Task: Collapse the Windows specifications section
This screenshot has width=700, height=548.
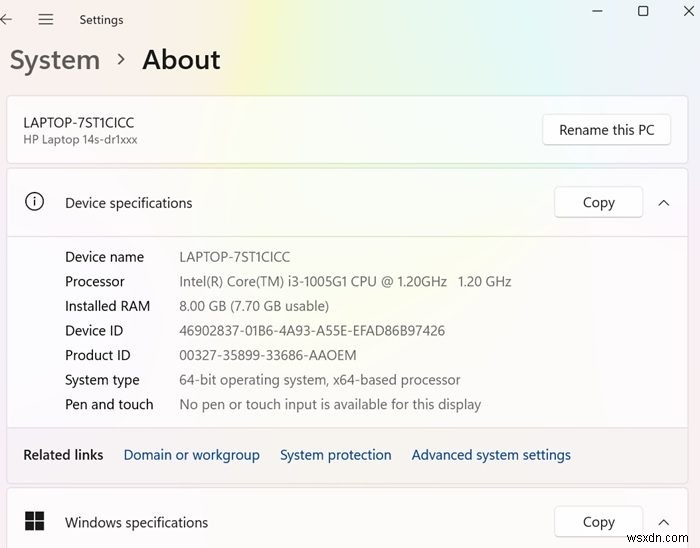Action: point(664,522)
